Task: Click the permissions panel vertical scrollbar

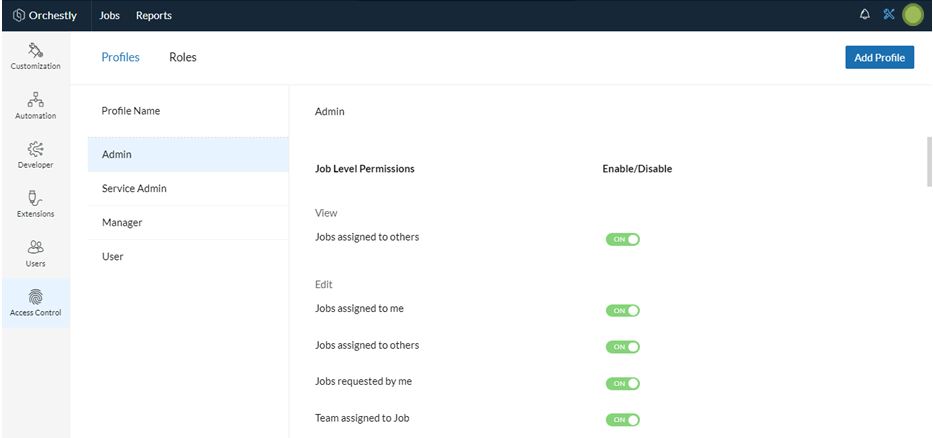Action: pos(929,161)
